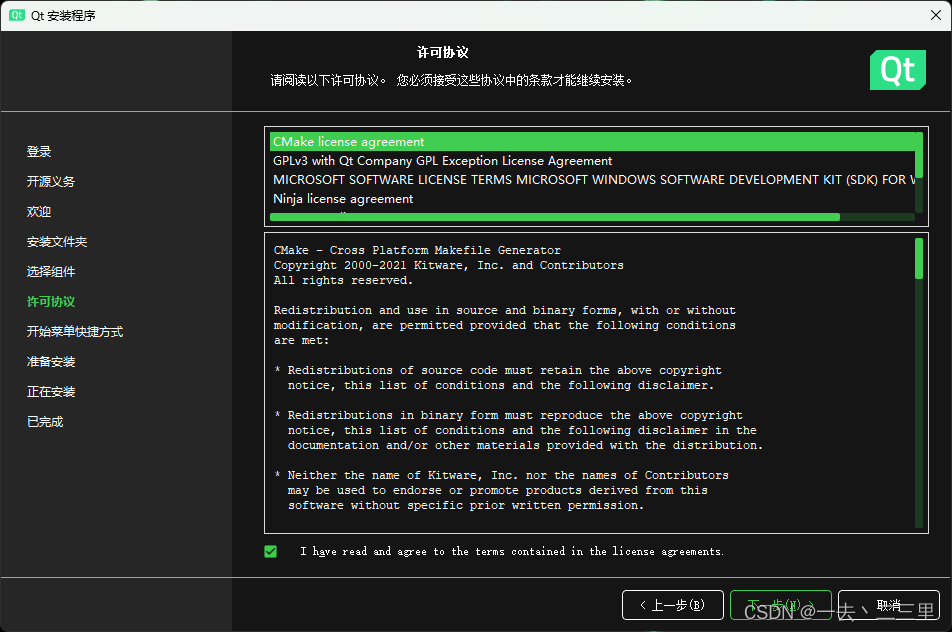Click the 'I have read and agree' label text
Image resolution: width=952 pixels, height=632 pixels.
tap(512, 551)
